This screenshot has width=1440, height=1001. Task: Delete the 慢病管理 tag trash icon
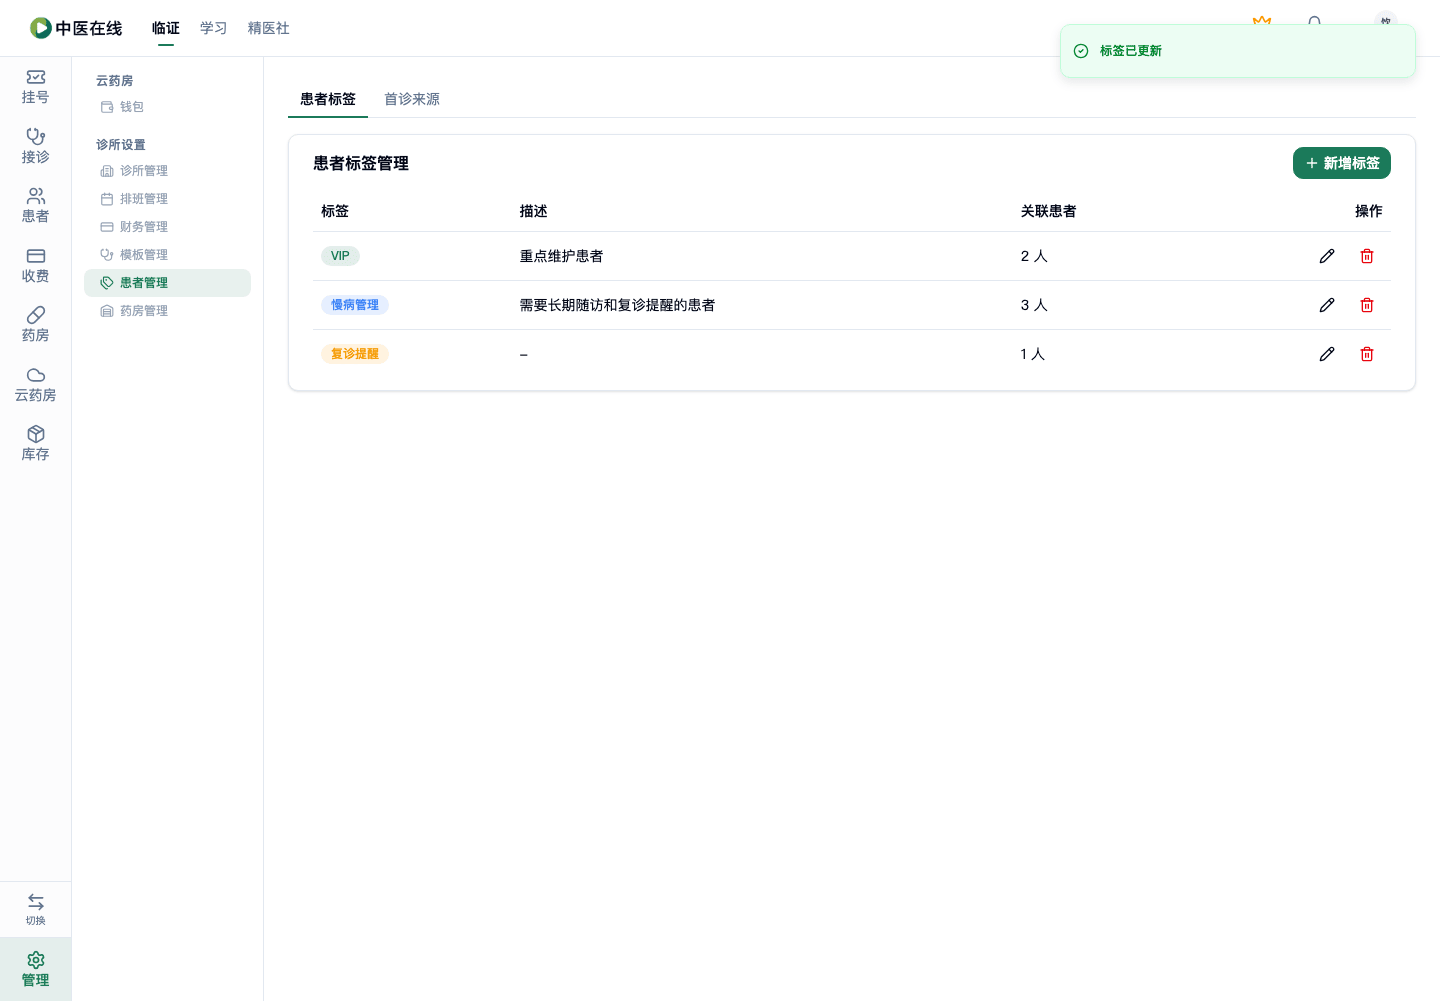pyautogui.click(x=1367, y=305)
